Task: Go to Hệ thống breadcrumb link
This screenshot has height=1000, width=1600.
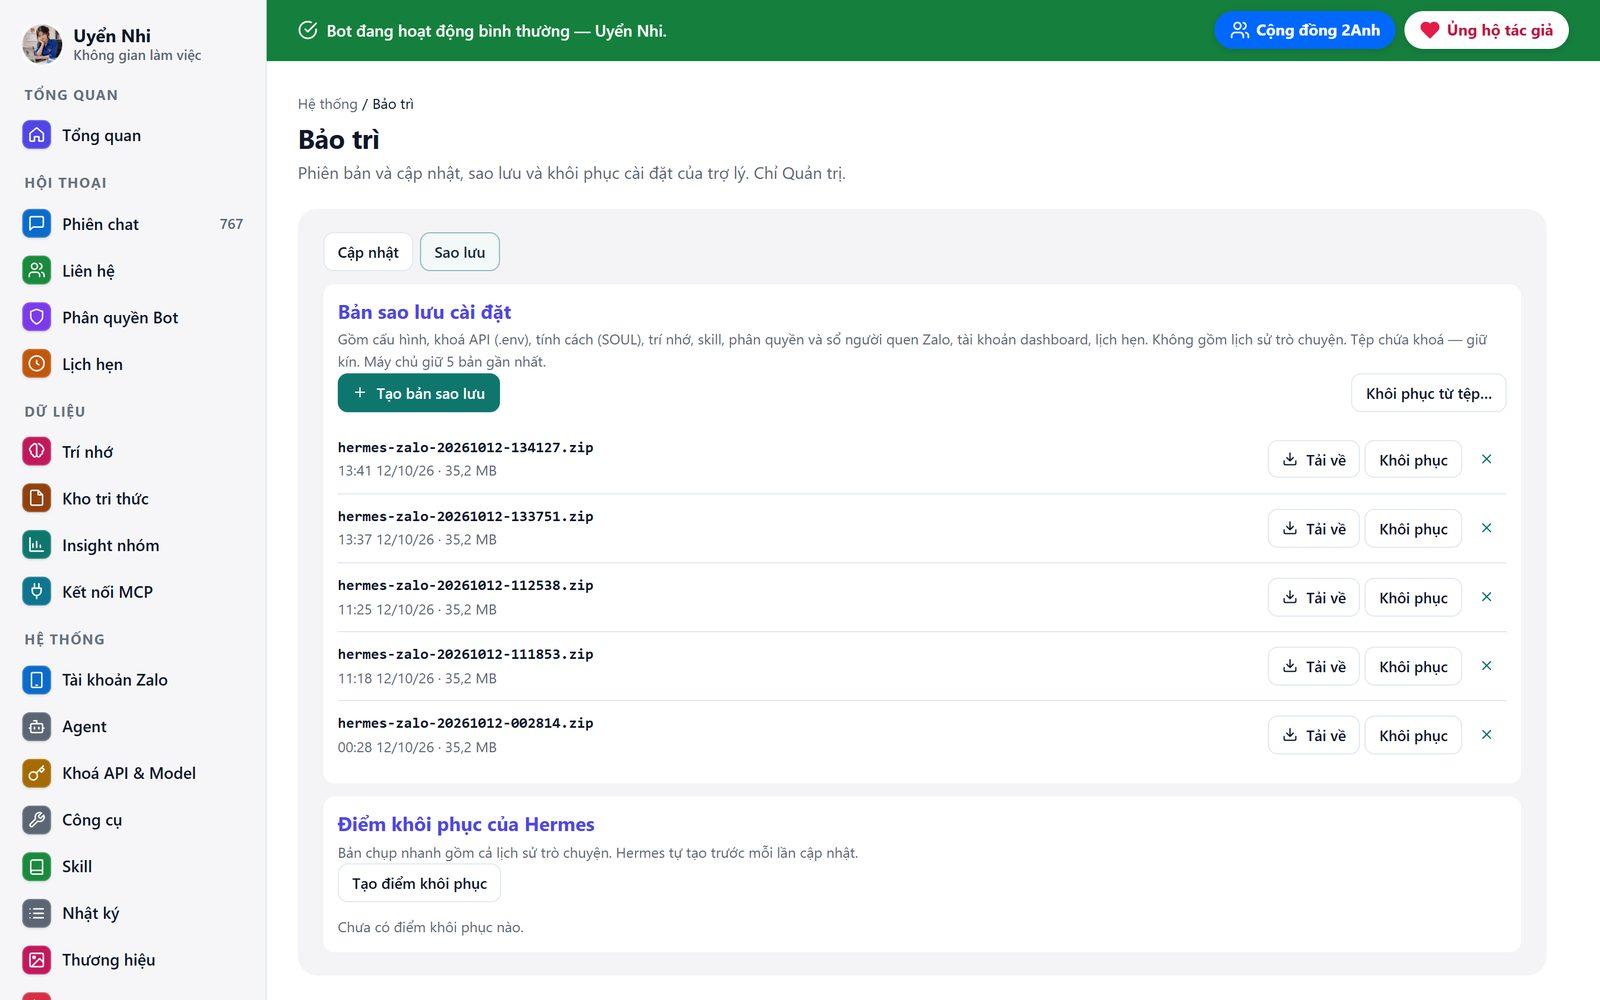Action: click(x=327, y=104)
